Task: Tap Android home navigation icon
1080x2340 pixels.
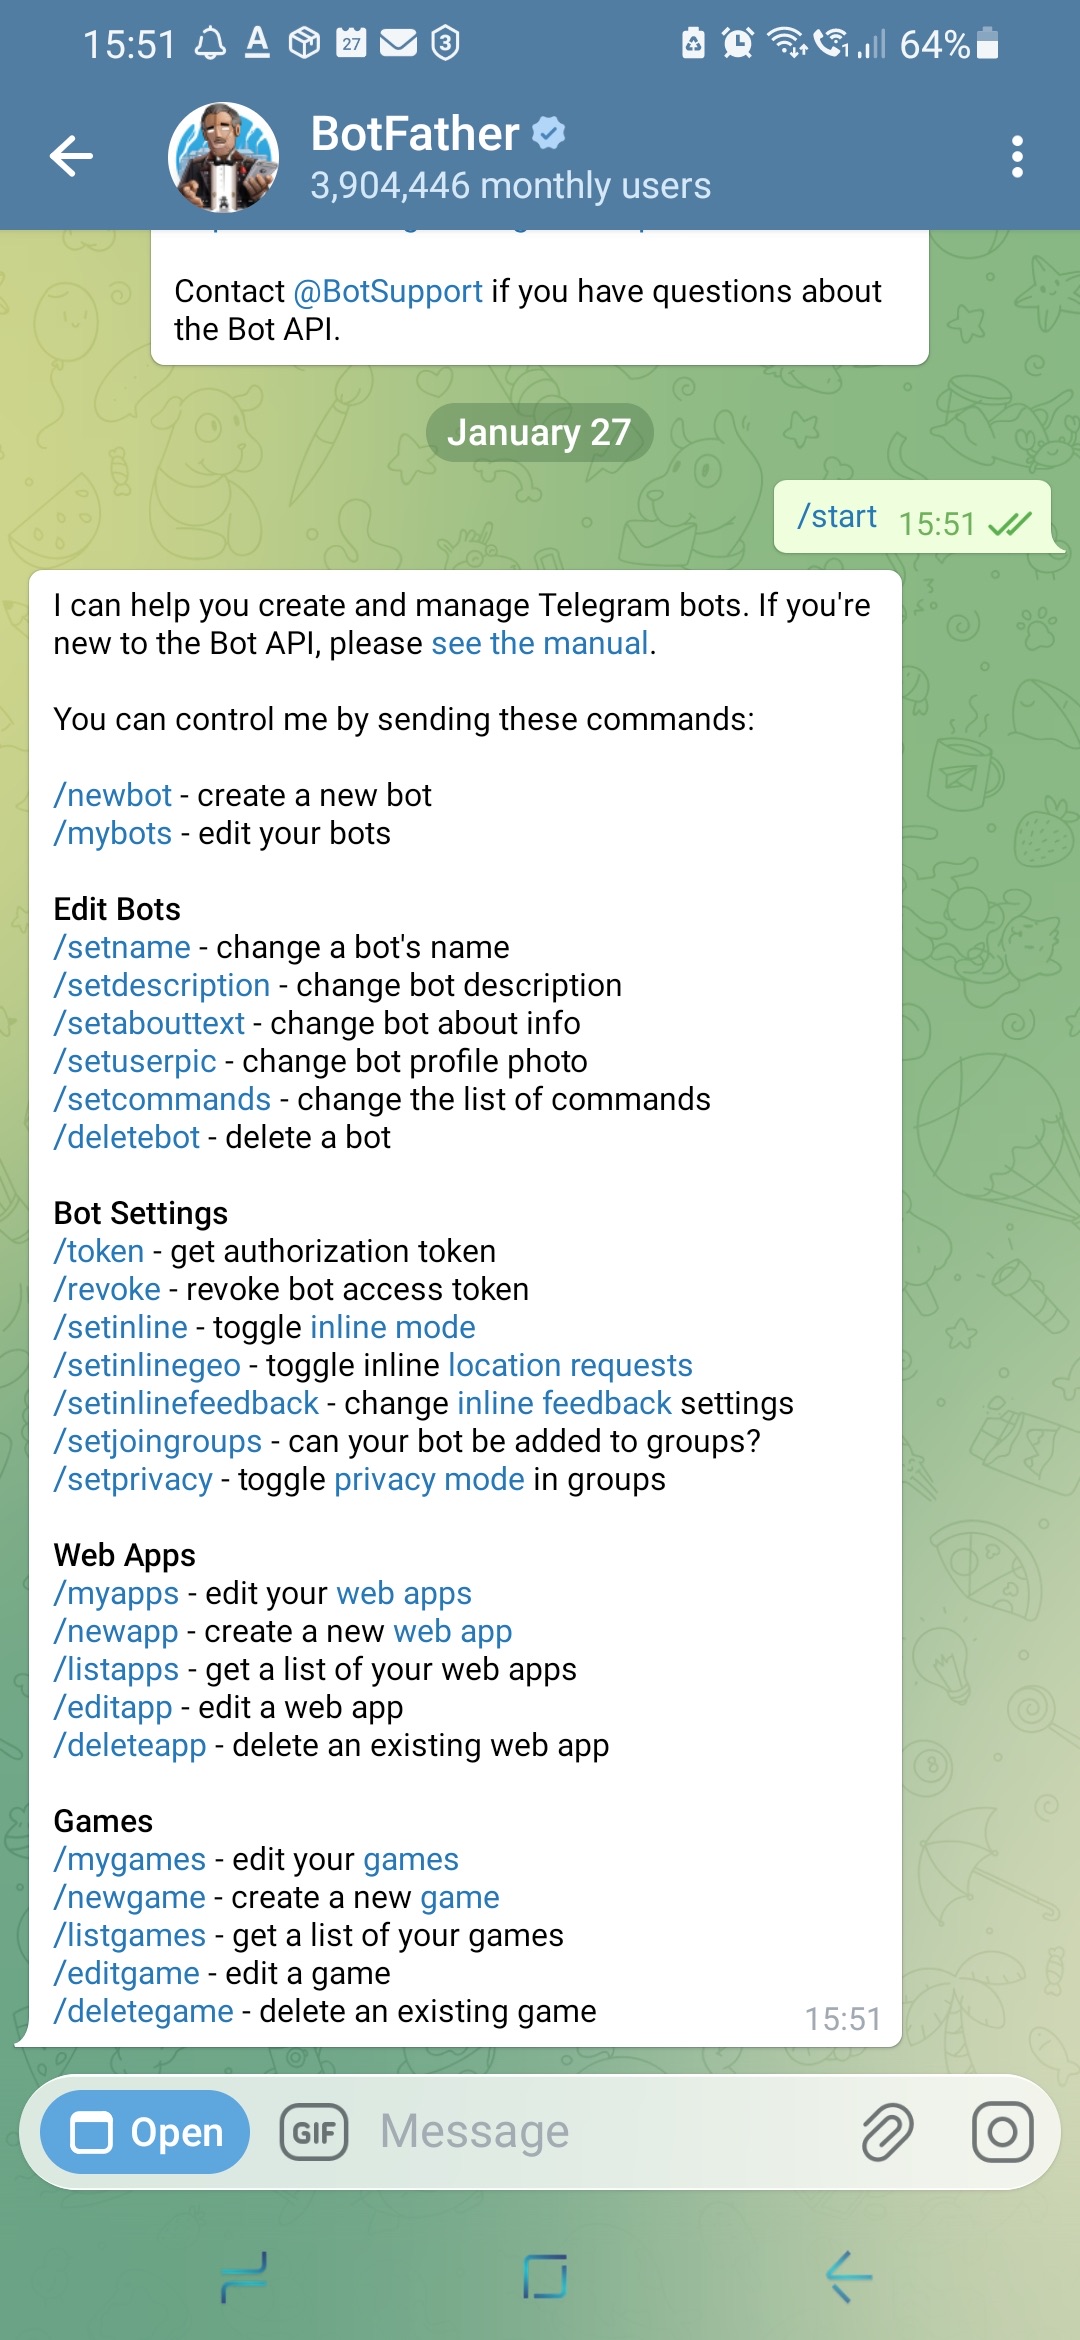Action: [x=545, y=2277]
